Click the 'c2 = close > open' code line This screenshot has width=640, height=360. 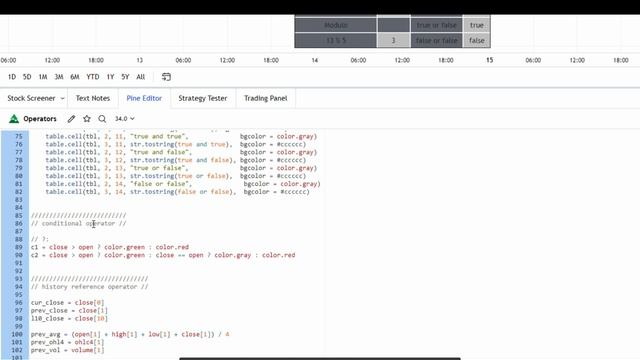[x=163, y=255]
